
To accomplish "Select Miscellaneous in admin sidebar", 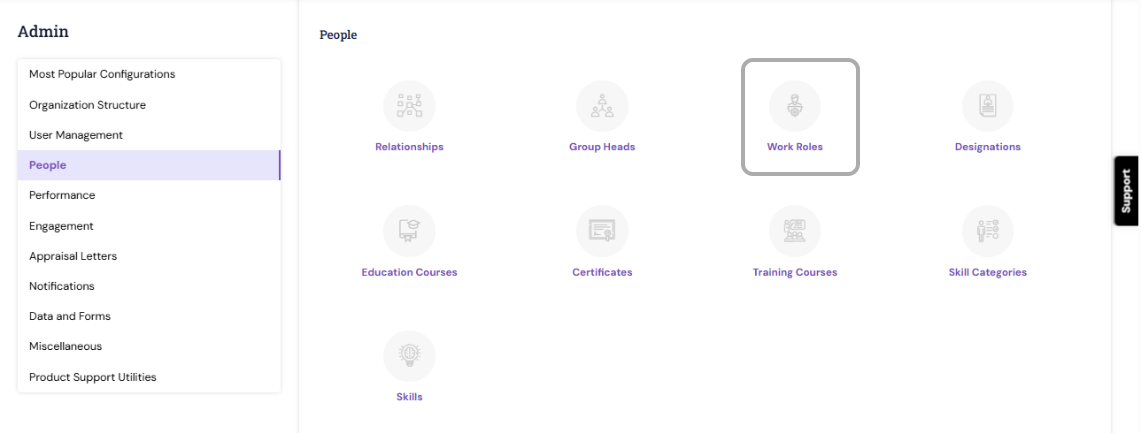I will coord(148,346).
